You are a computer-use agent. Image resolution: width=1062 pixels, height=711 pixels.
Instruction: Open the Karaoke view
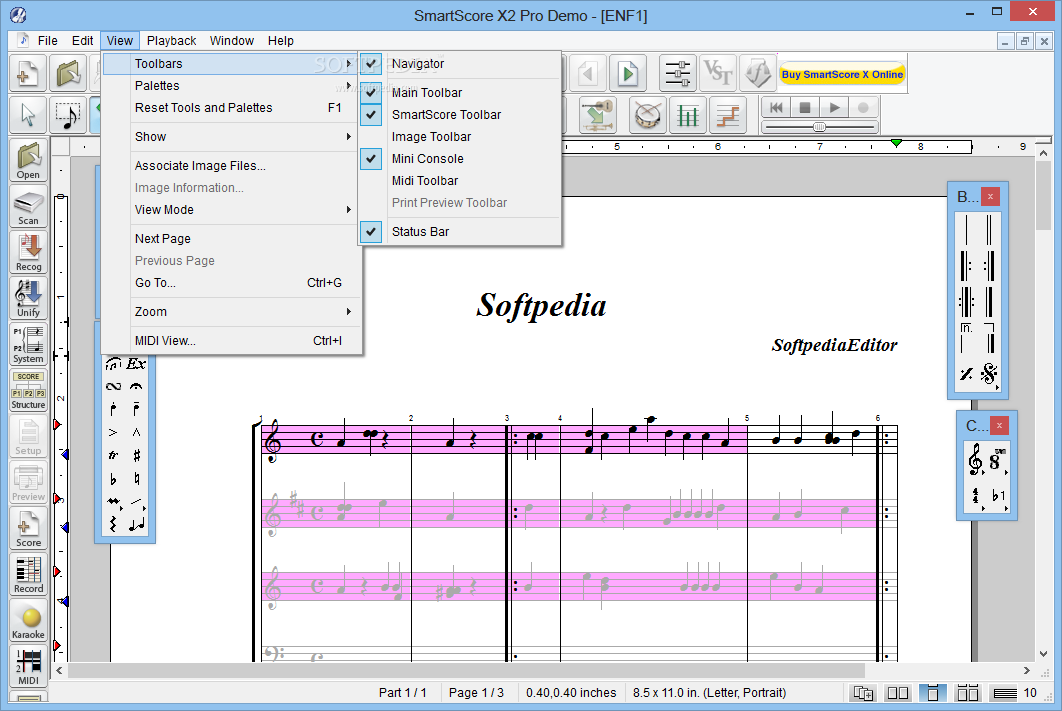[28, 621]
